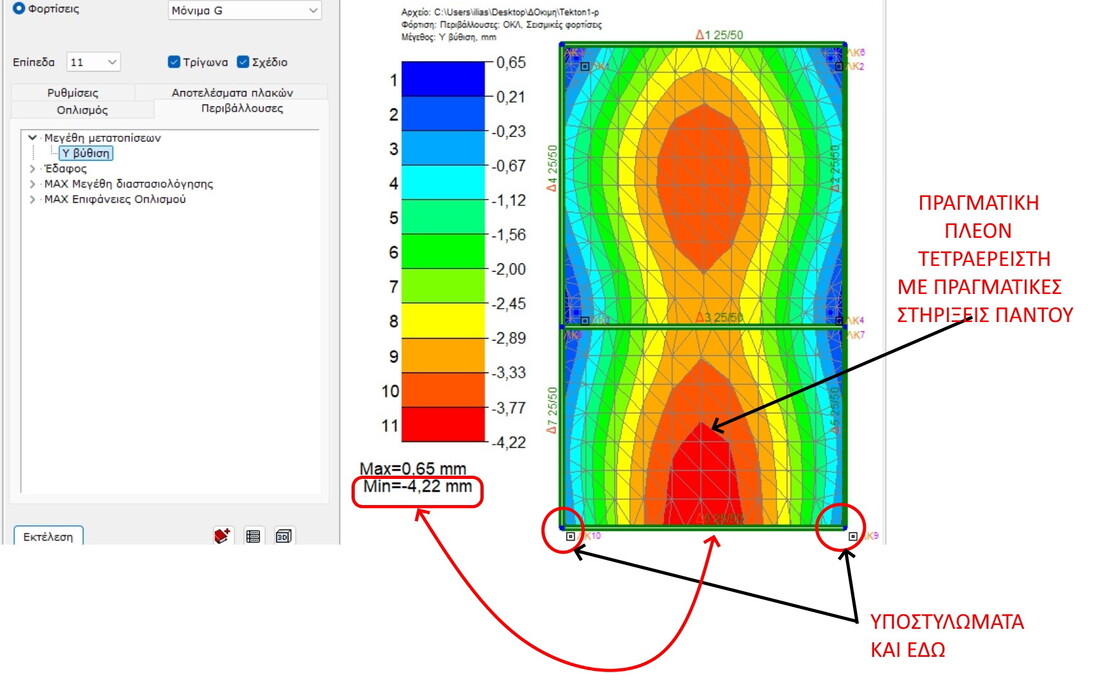Collapse the Μεγέθη μετατοπίσεων tree node
1100x683 pixels.
32,138
